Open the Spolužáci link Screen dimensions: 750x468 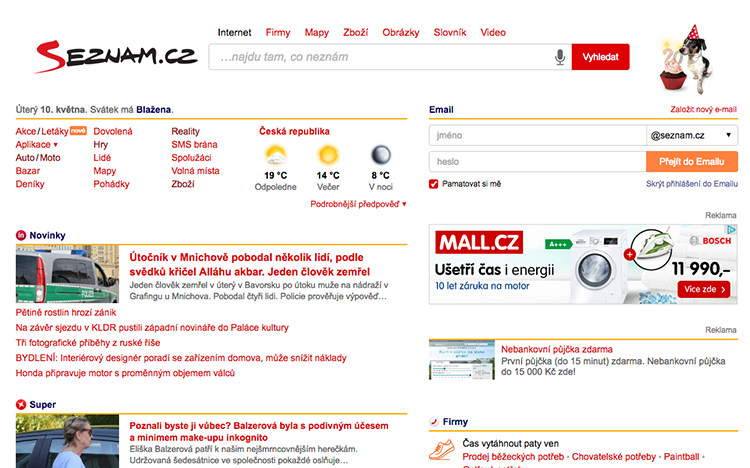point(191,157)
